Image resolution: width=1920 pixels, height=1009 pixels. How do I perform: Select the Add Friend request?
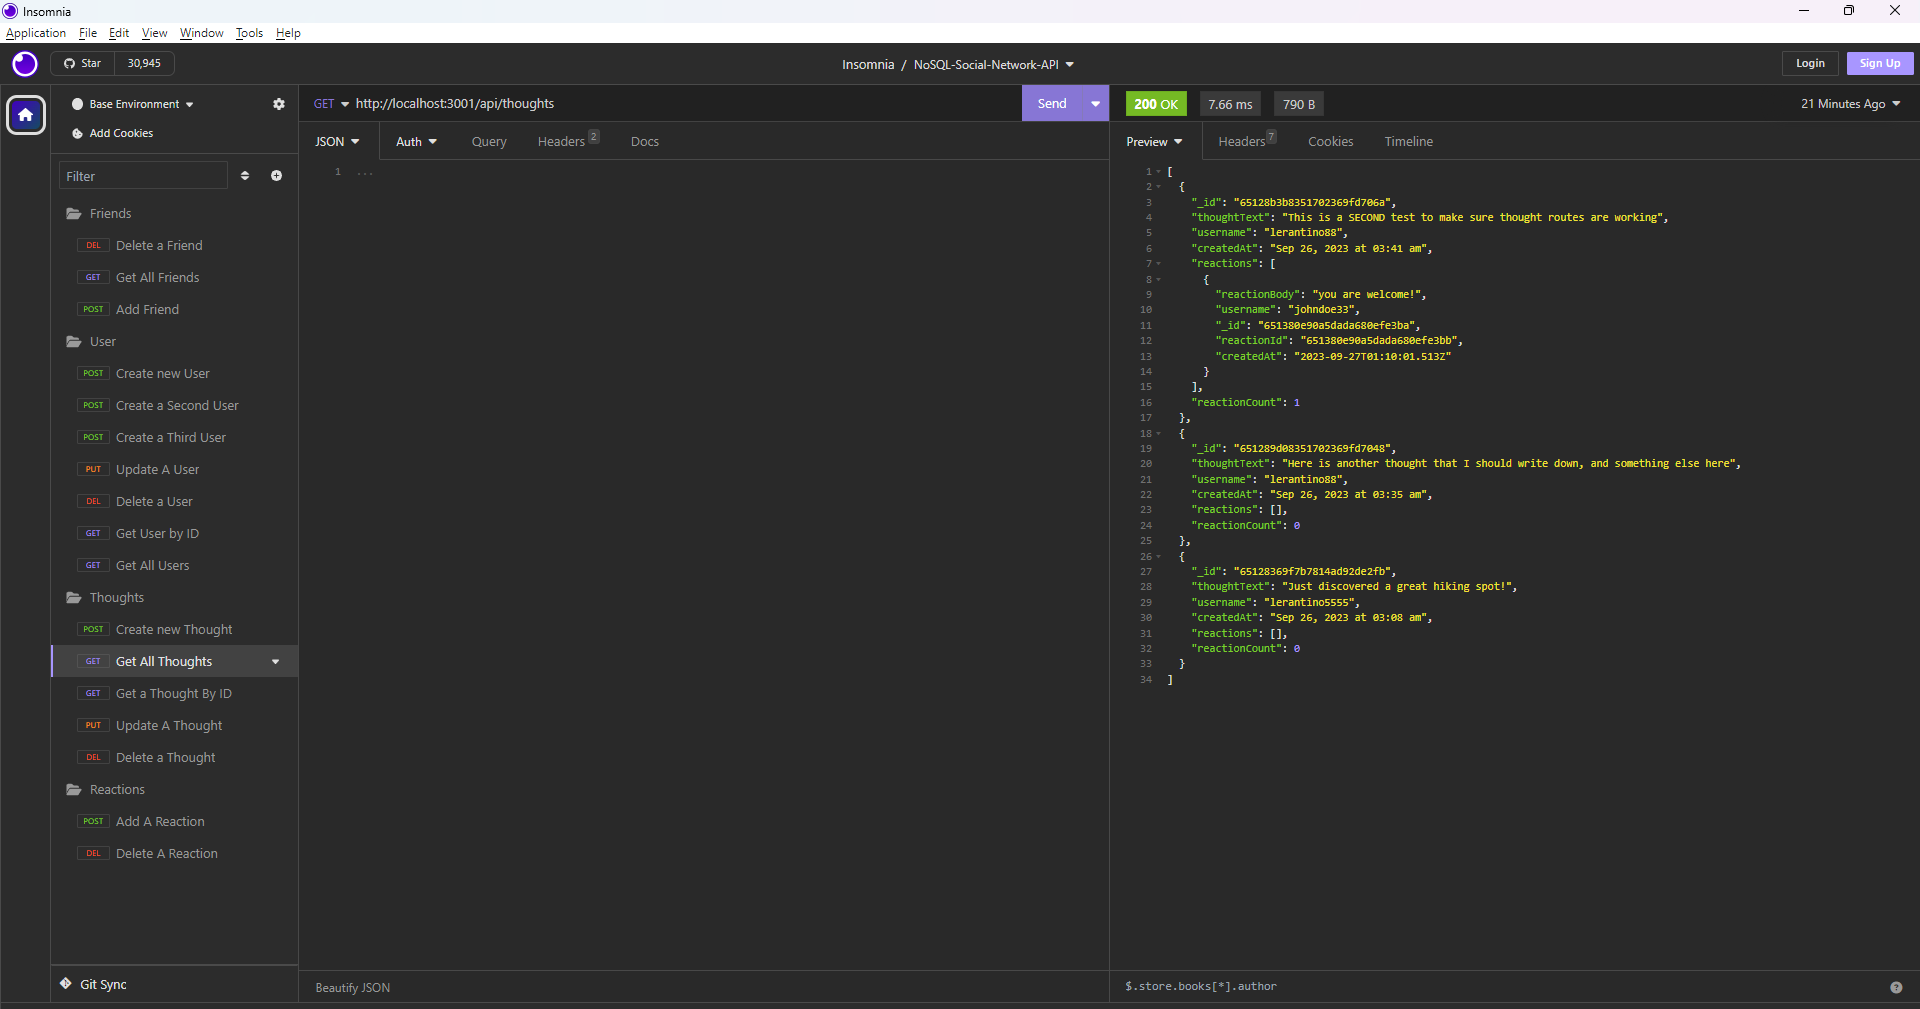pos(174,310)
